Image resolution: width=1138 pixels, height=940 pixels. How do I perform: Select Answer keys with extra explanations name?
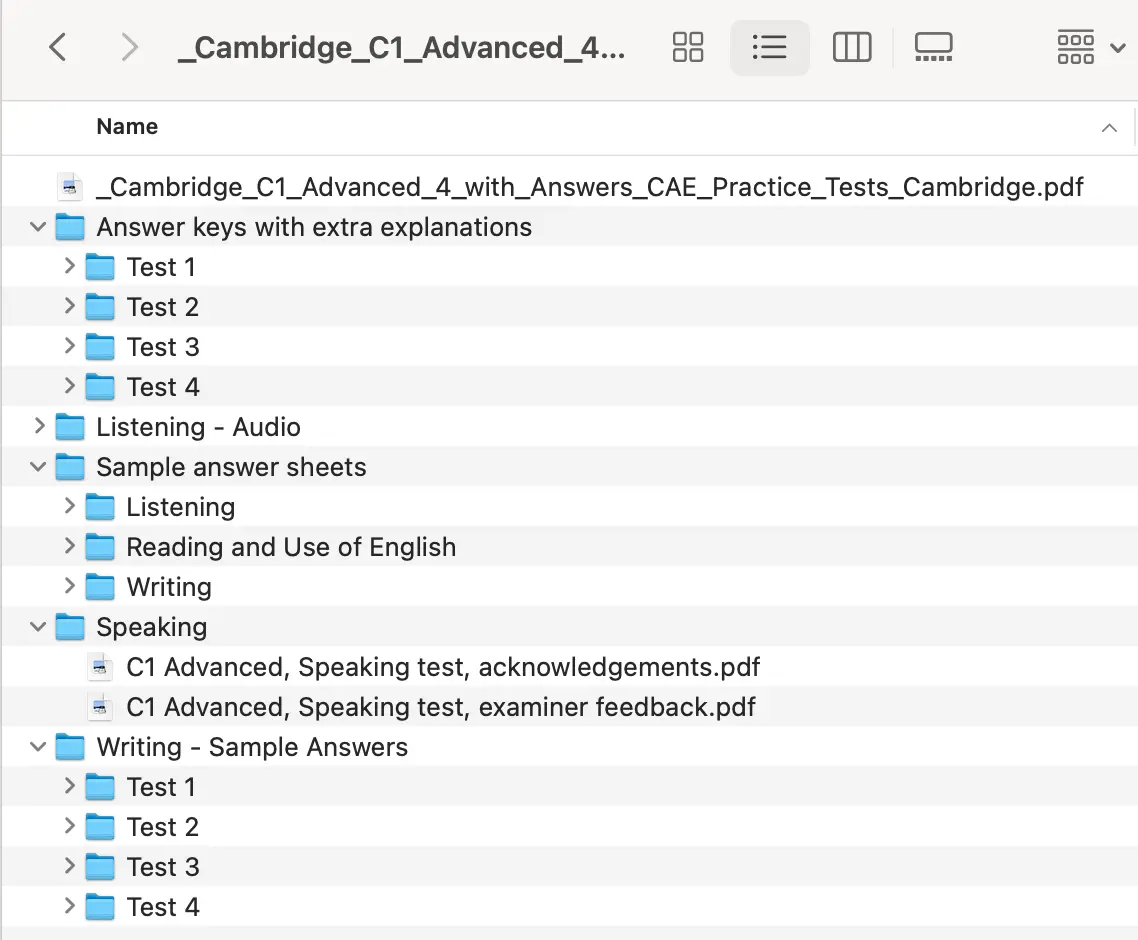[314, 227]
